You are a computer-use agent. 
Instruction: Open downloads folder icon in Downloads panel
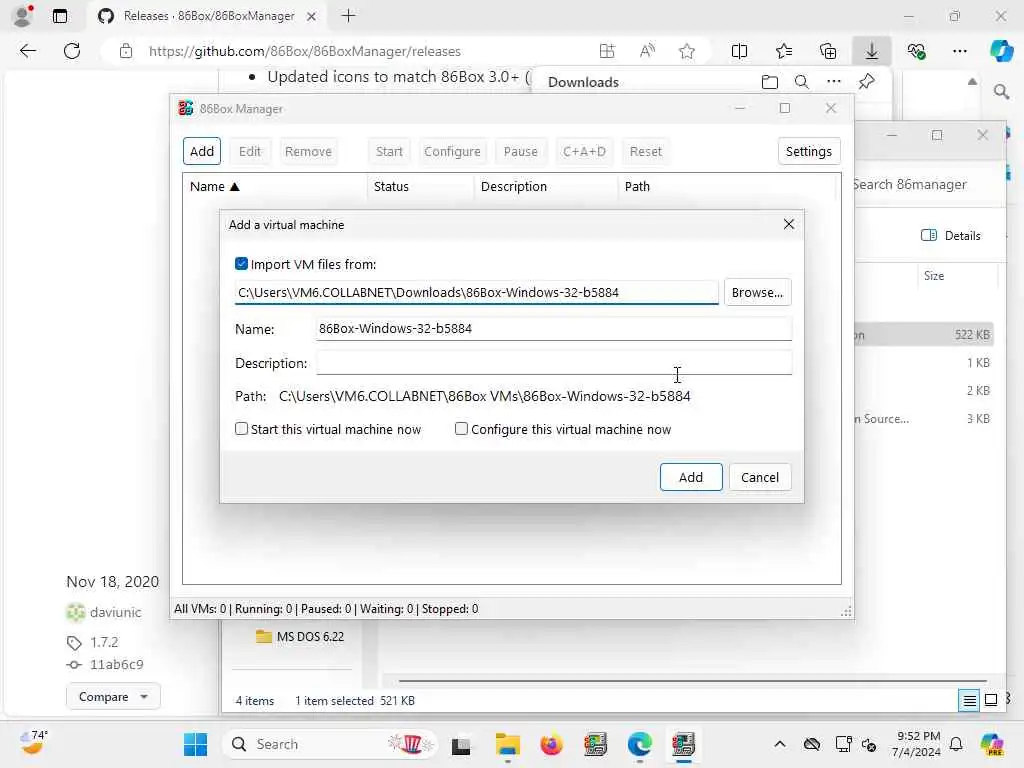coord(769,82)
